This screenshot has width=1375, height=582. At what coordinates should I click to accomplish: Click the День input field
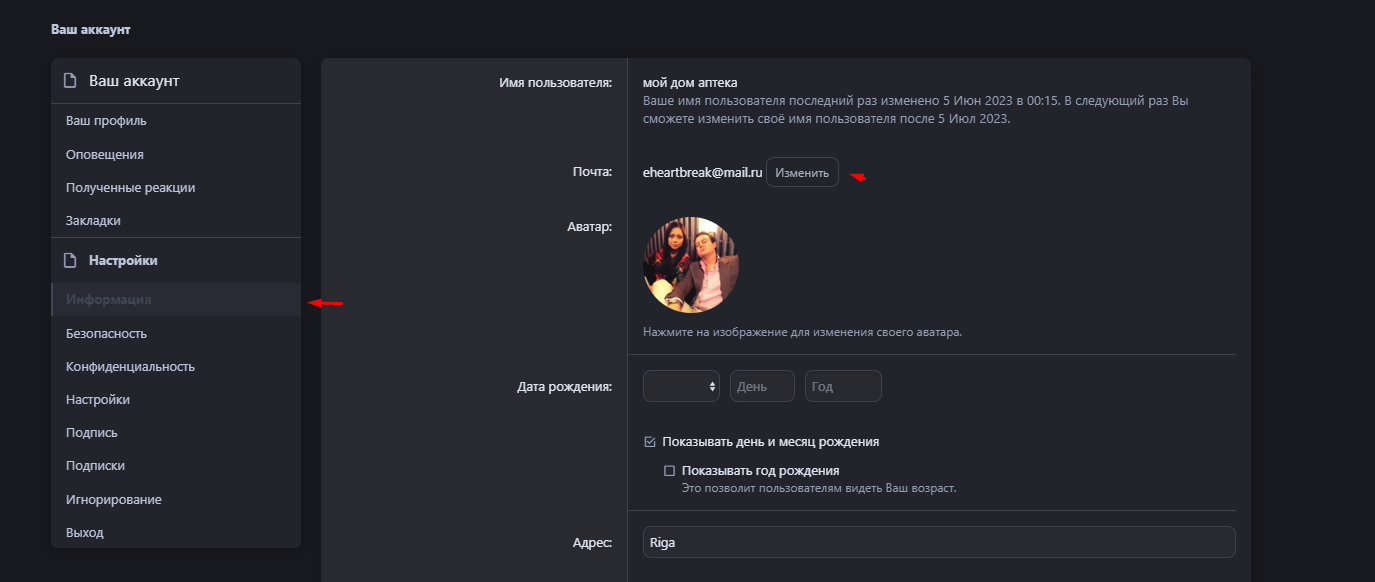point(762,386)
